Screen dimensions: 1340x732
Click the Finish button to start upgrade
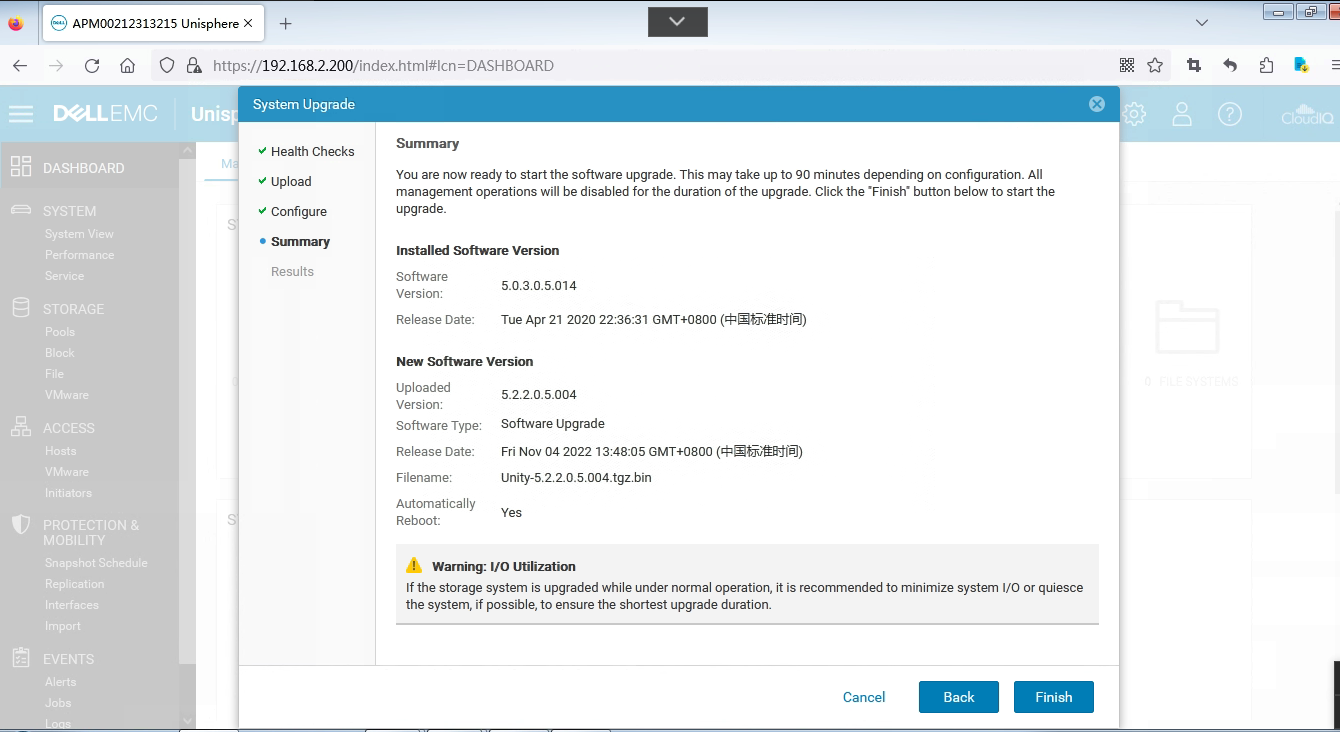coord(1054,697)
